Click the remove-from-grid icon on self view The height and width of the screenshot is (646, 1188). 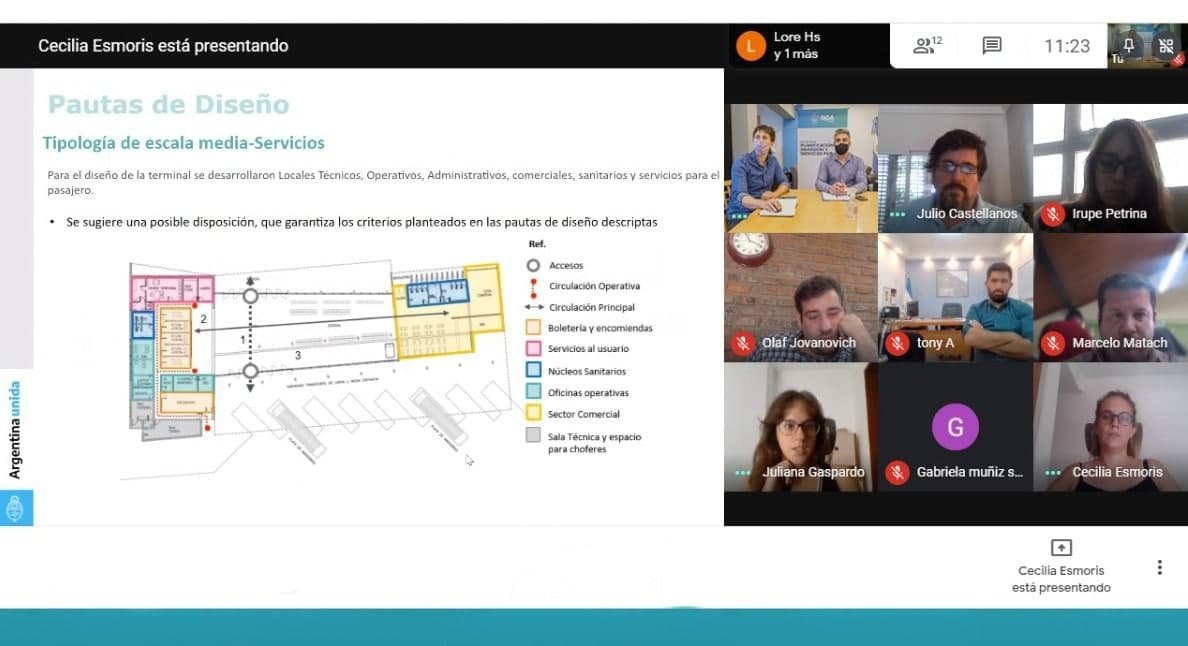click(x=1166, y=45)
